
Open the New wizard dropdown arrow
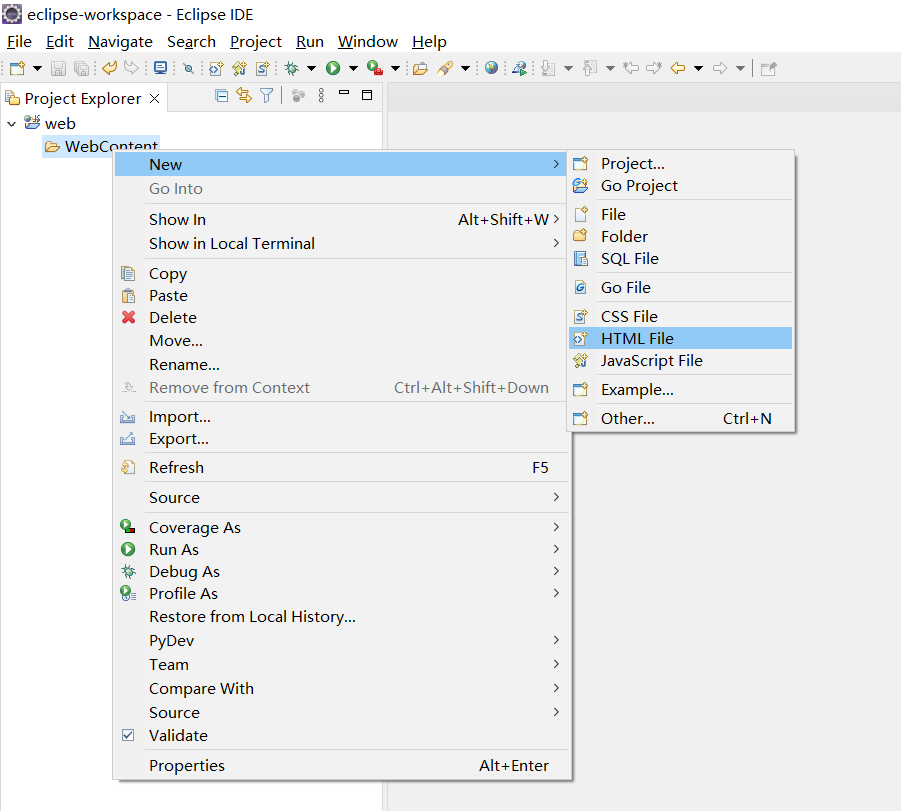click(x=37, y=68)
